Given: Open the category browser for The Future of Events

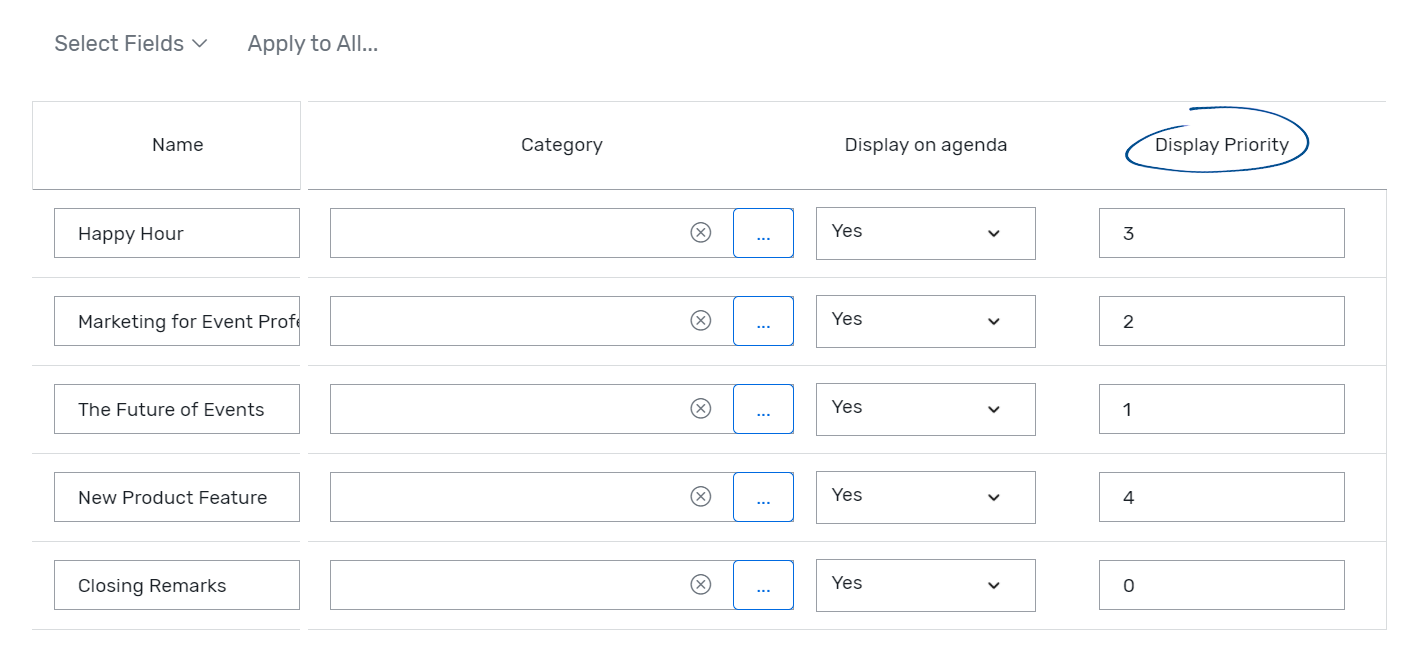Looking at the screenshot, I should click(763, 408).
